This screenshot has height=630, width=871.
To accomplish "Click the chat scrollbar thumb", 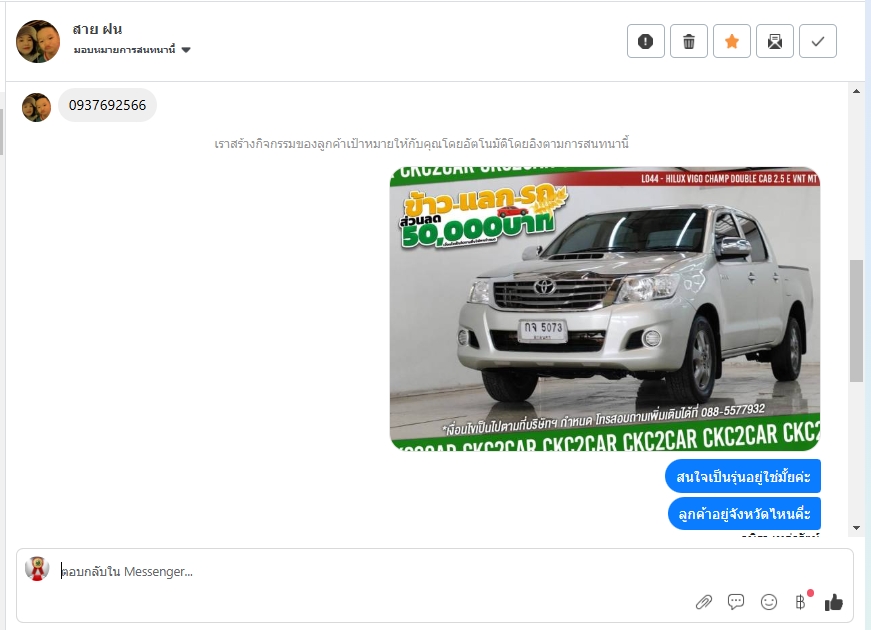I will point(856,321).
